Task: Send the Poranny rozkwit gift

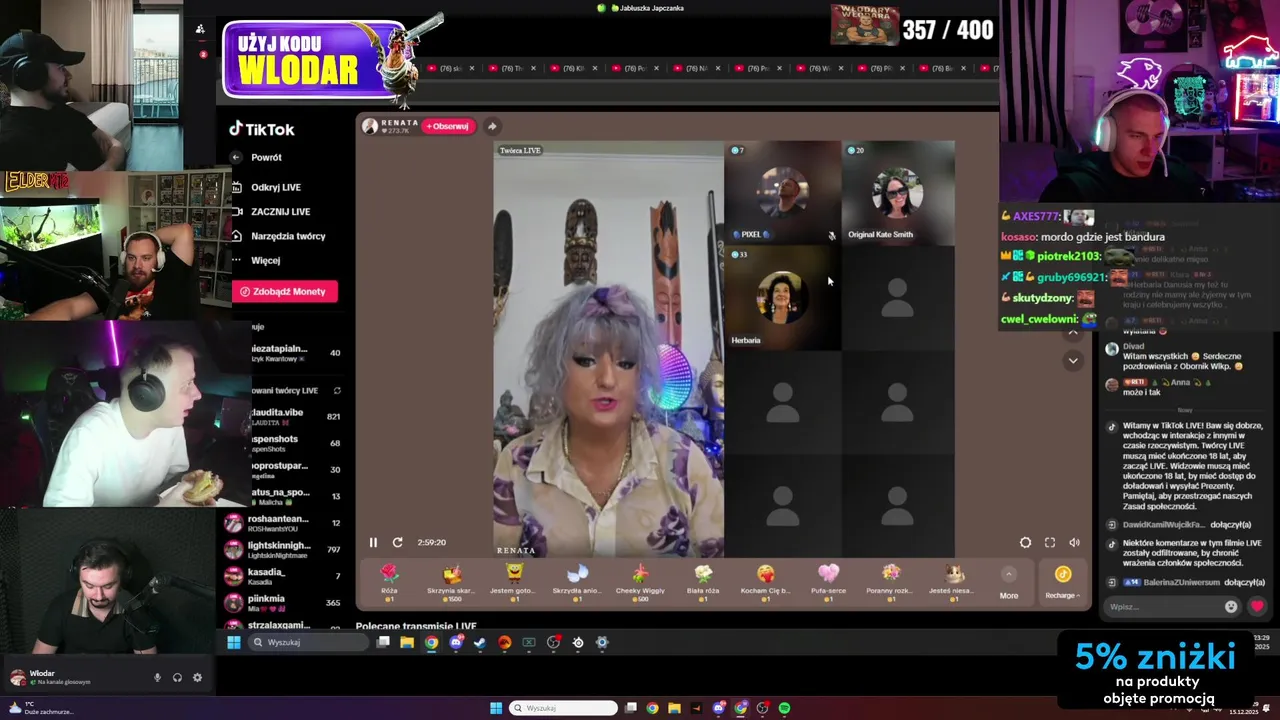Action: coord(891,580)
